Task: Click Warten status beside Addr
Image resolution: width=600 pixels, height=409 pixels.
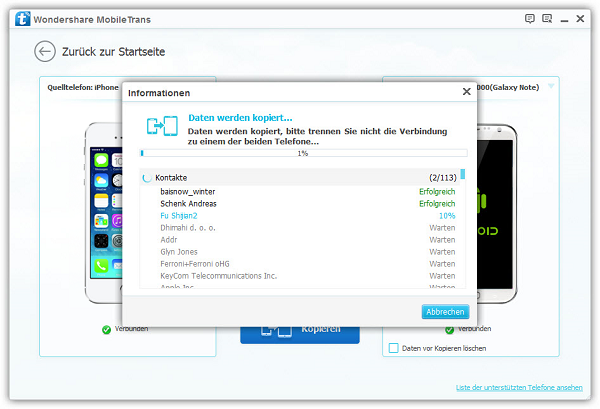Action: (x=442, y=240)
